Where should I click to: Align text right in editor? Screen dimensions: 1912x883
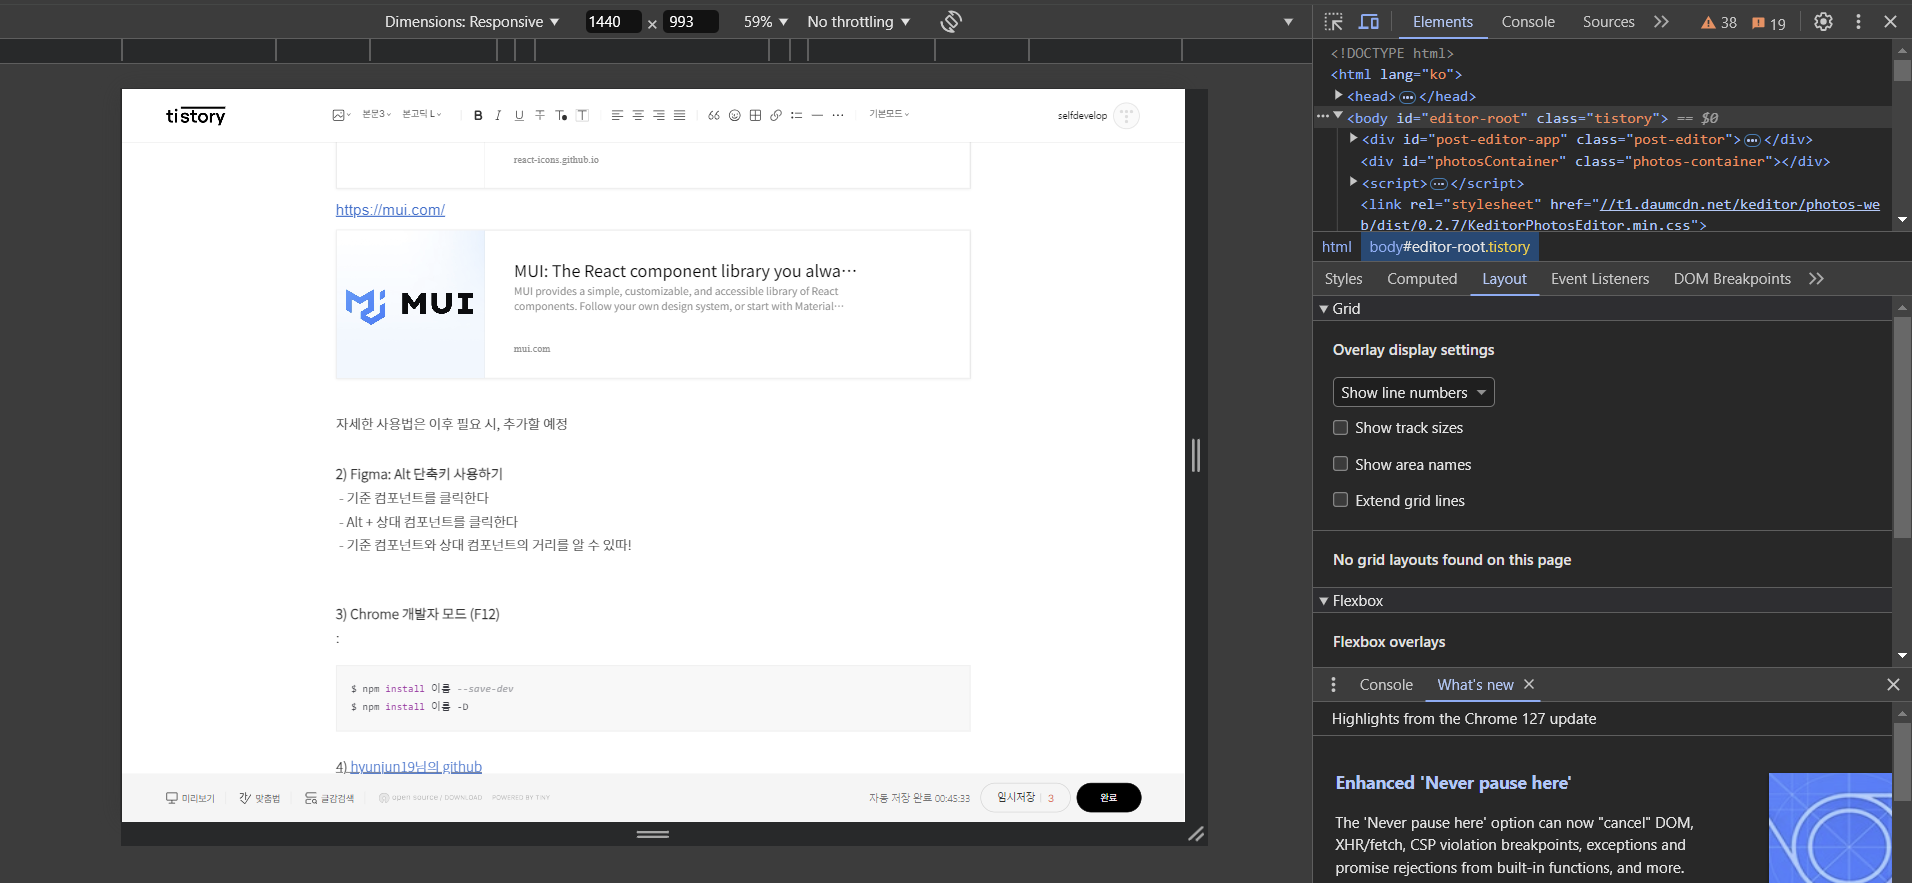659,115
